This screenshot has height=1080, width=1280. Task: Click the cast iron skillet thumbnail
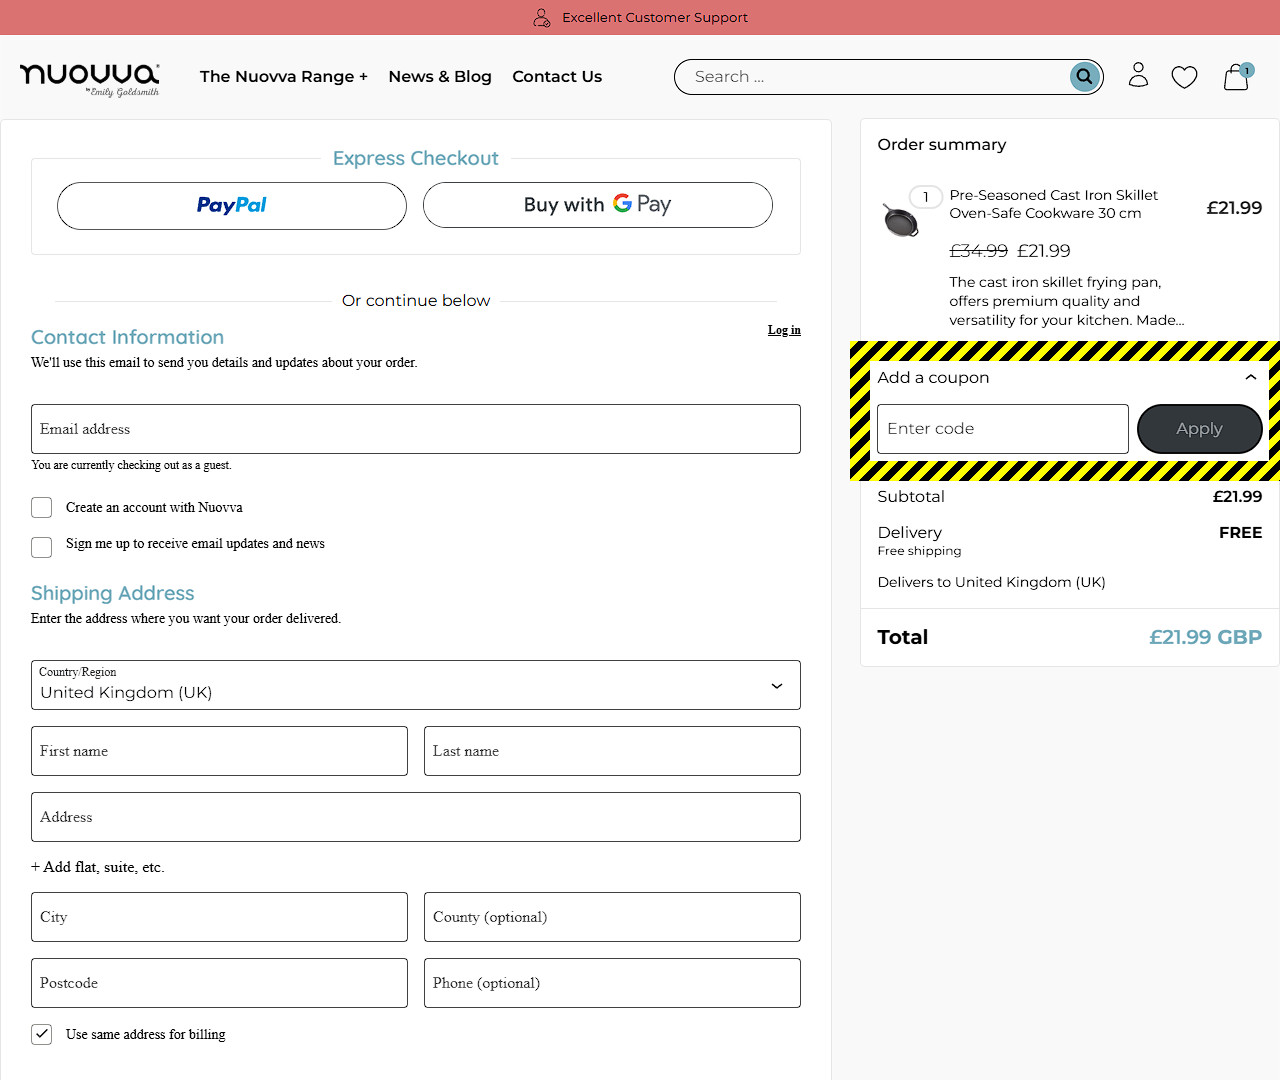[901, 220]
